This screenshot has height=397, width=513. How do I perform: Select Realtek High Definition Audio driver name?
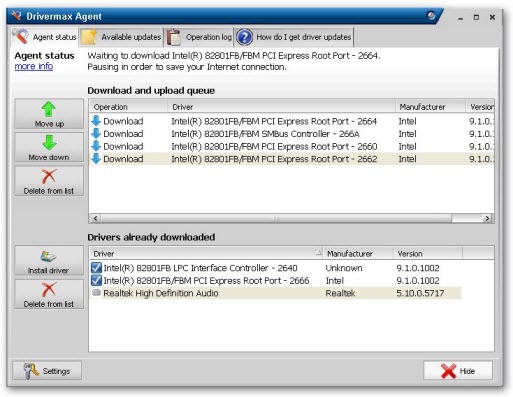[x=161, y=293]
